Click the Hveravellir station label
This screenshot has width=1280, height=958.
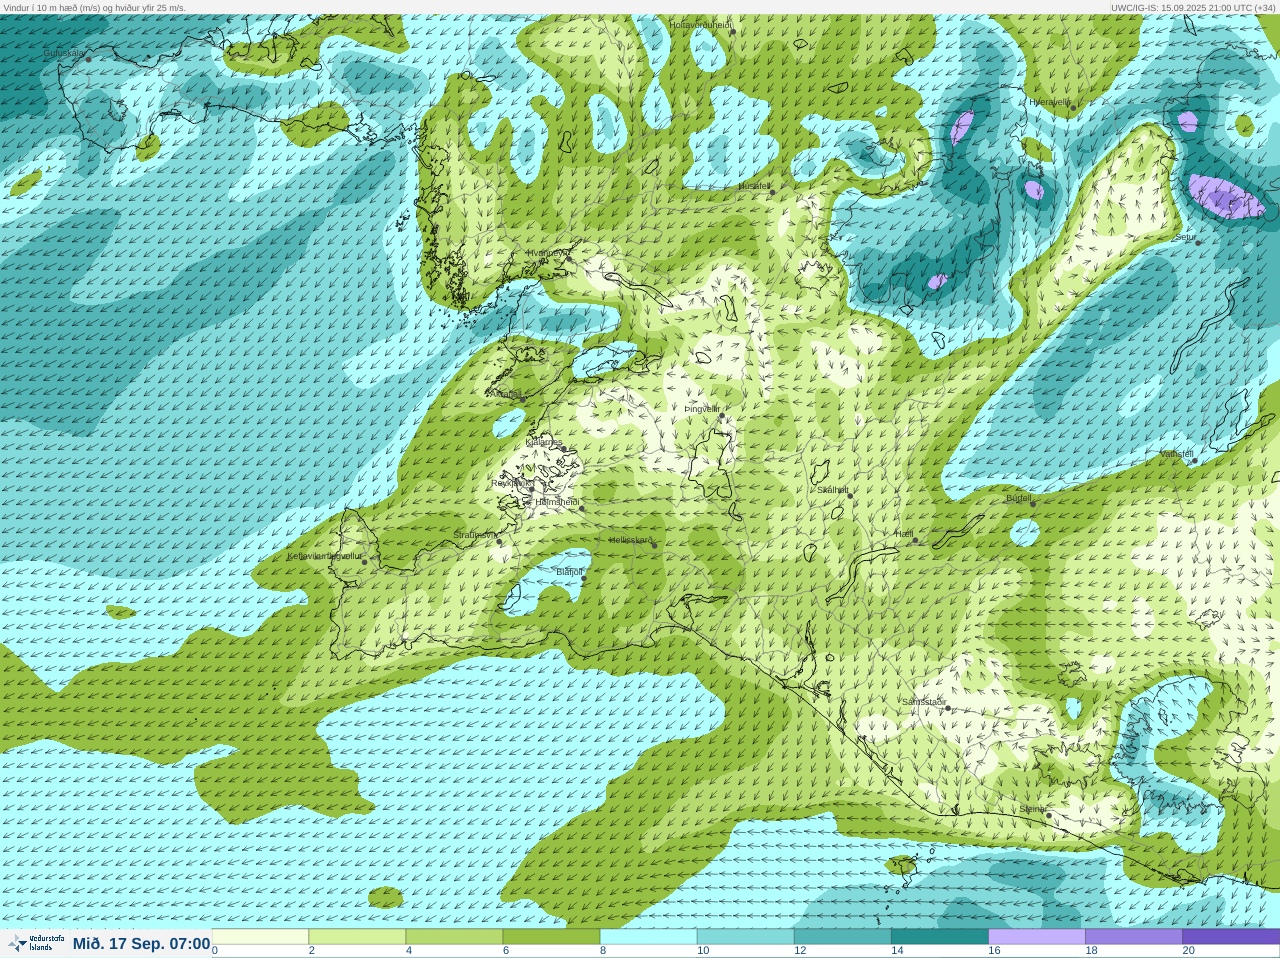pyautogui.click(x=1049, y=102)
